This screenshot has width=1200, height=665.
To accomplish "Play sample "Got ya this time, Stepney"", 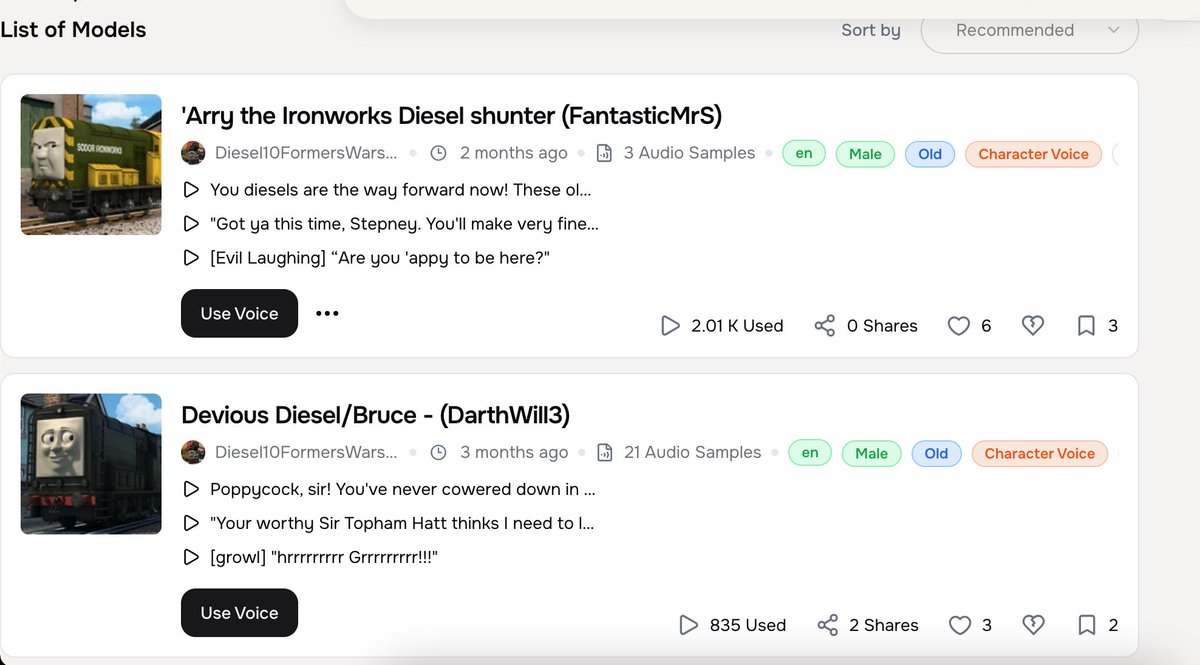I will 191,224.
